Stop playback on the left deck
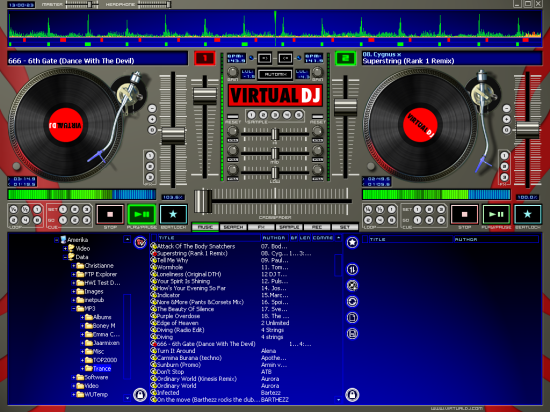Image resolution: width=550 pixels, height=412 pixels. [x=110, y=214]
